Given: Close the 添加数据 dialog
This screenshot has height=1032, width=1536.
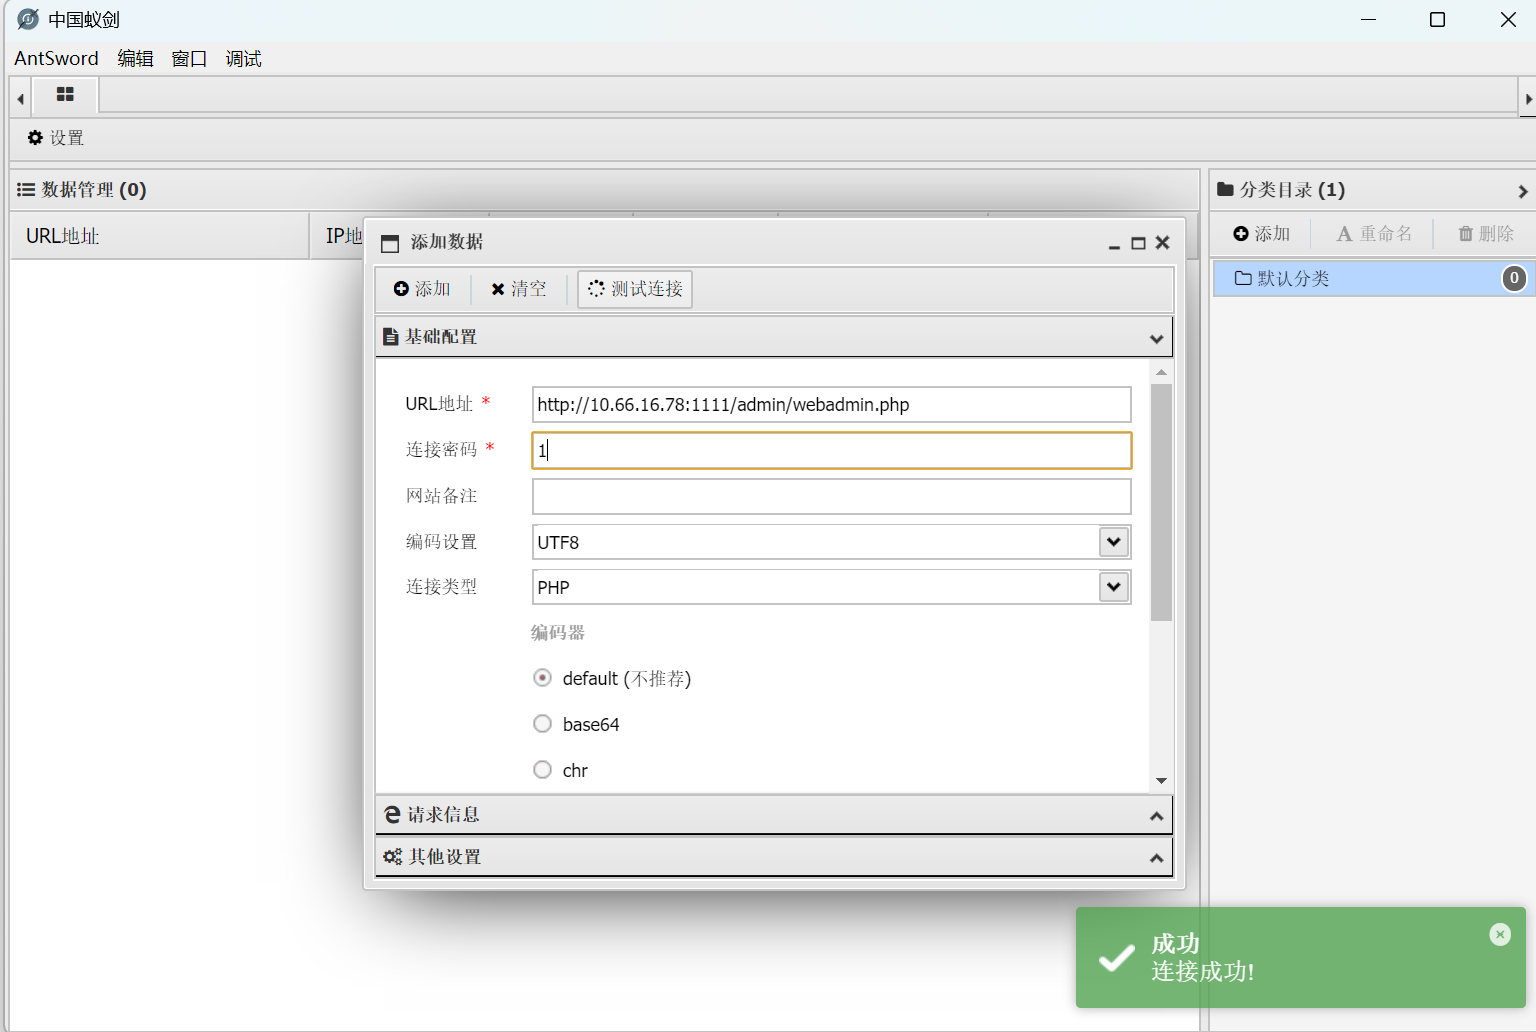Looking at the screenshot, I should (x=1162, y=243).
